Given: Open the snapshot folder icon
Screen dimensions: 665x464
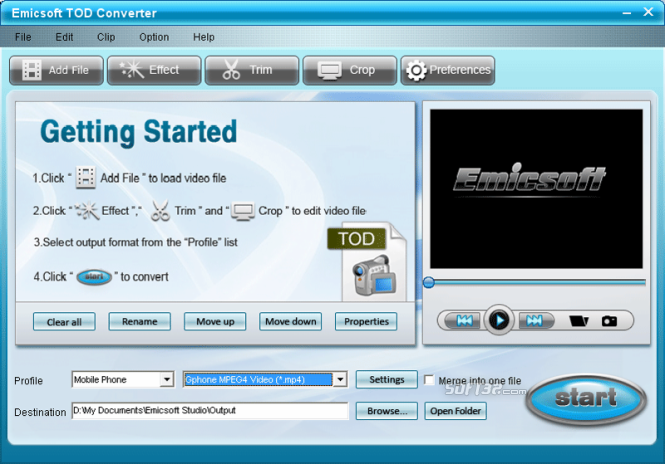Looking at the screenshot, I should (578, 321).
